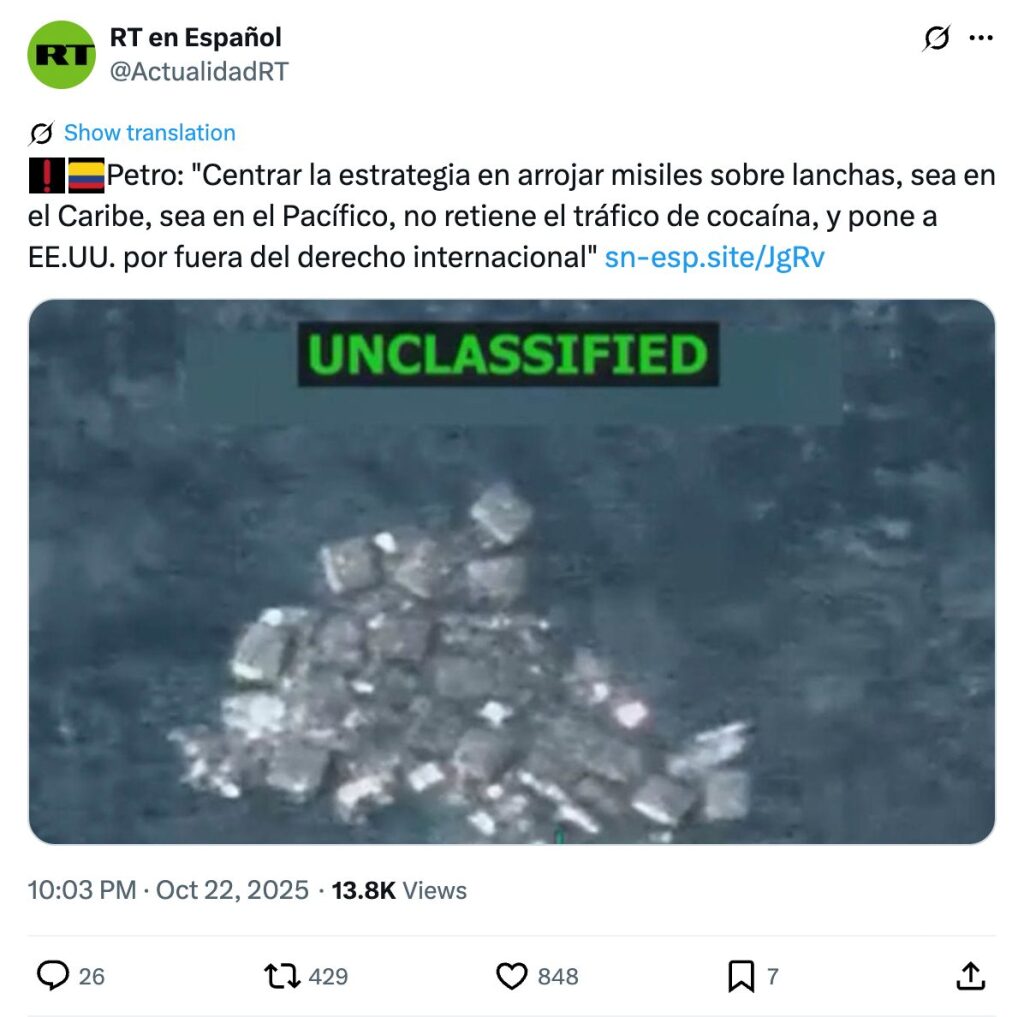Bookmark the post with the bookmark icon
This screenshot has width=1024, height=1017.
(x=741, y=976)
